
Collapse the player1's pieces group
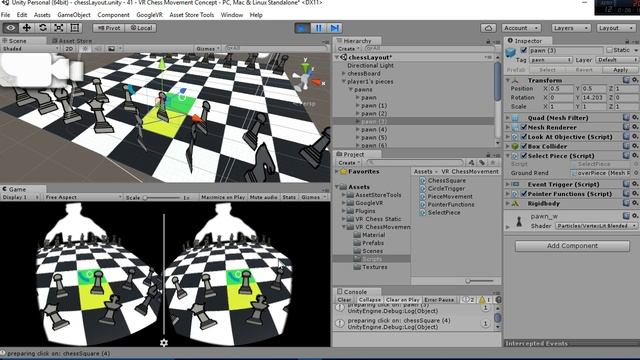pos(344,82)
